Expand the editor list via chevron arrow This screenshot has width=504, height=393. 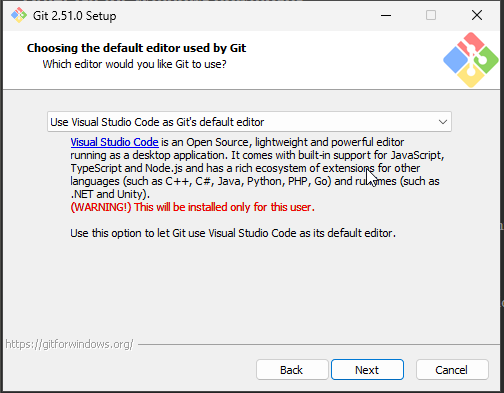[443, 122]
